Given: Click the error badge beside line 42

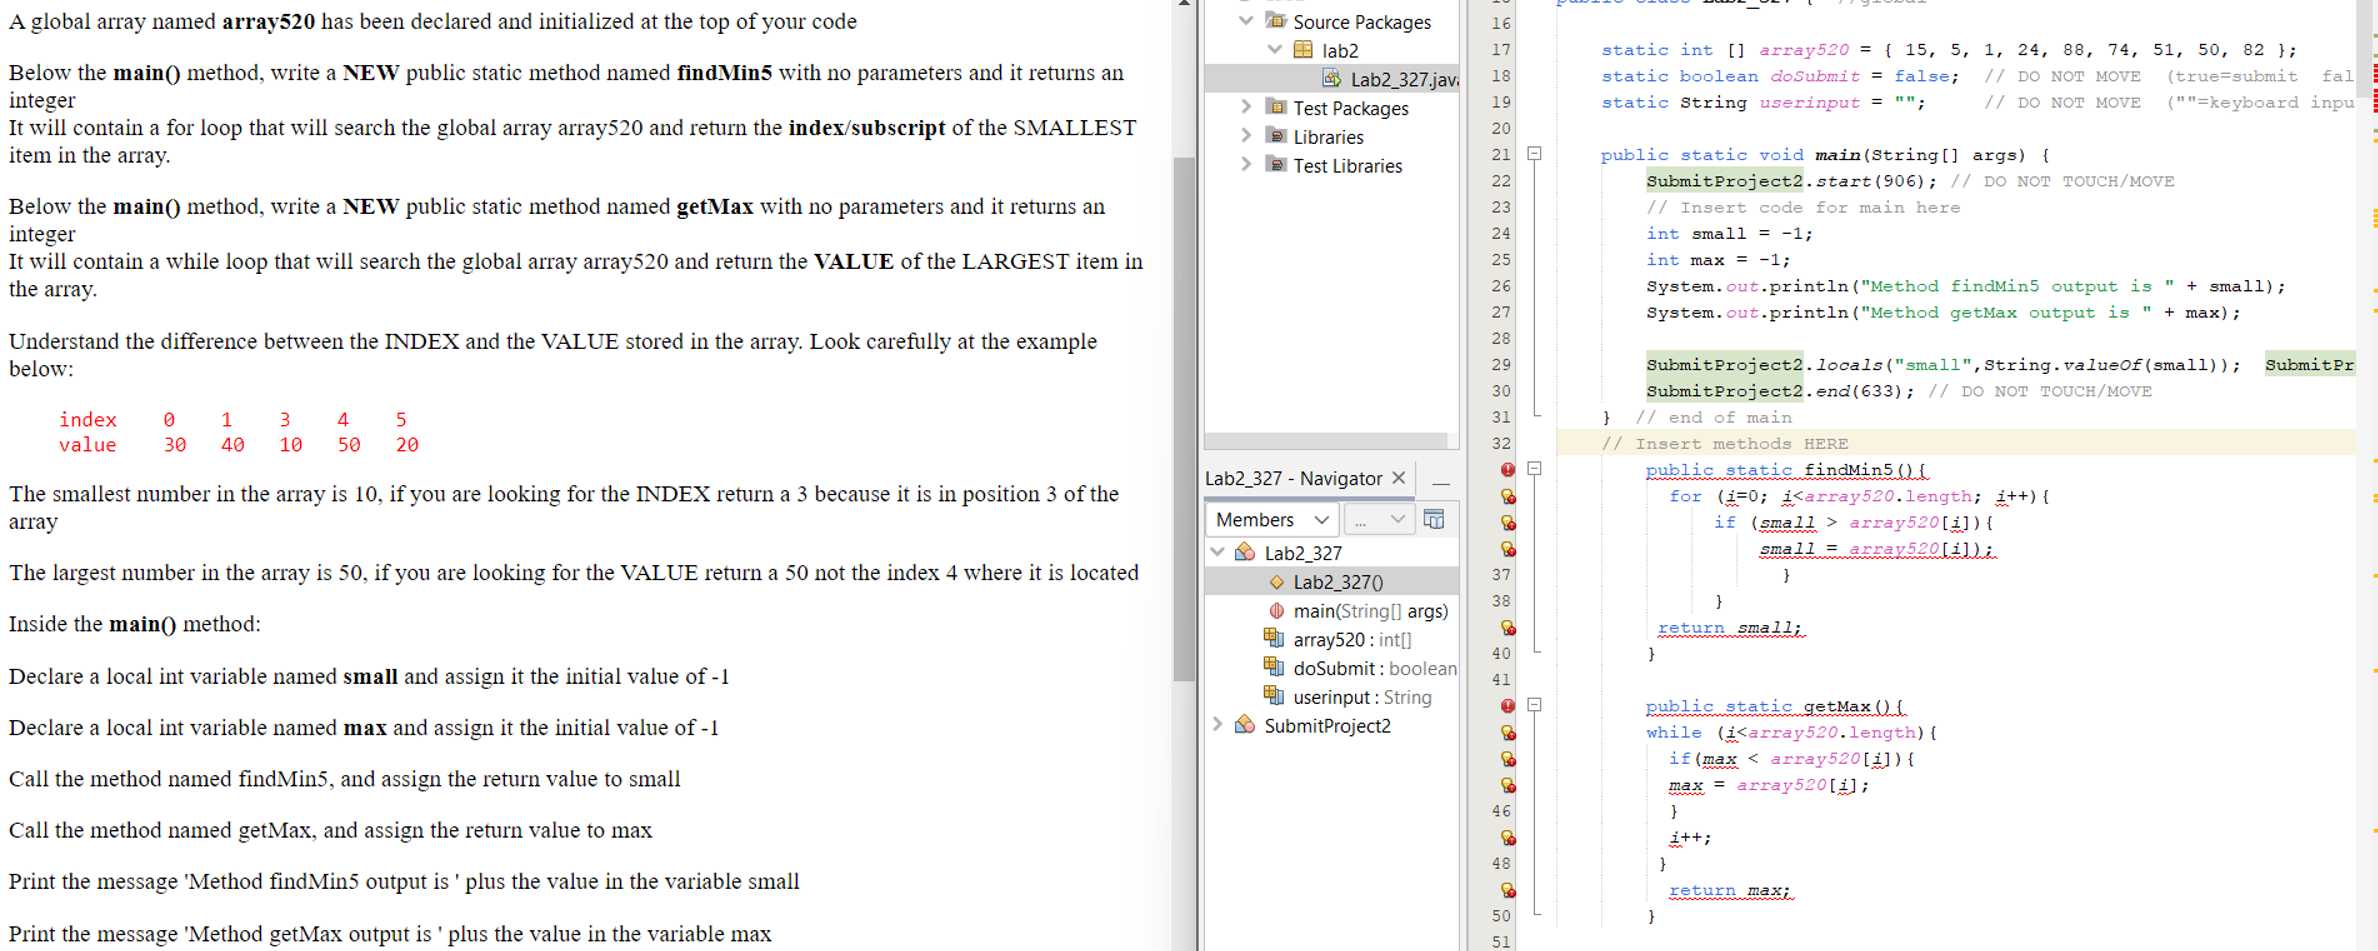Looking at the screenshot, I should tap(1508, 706).
